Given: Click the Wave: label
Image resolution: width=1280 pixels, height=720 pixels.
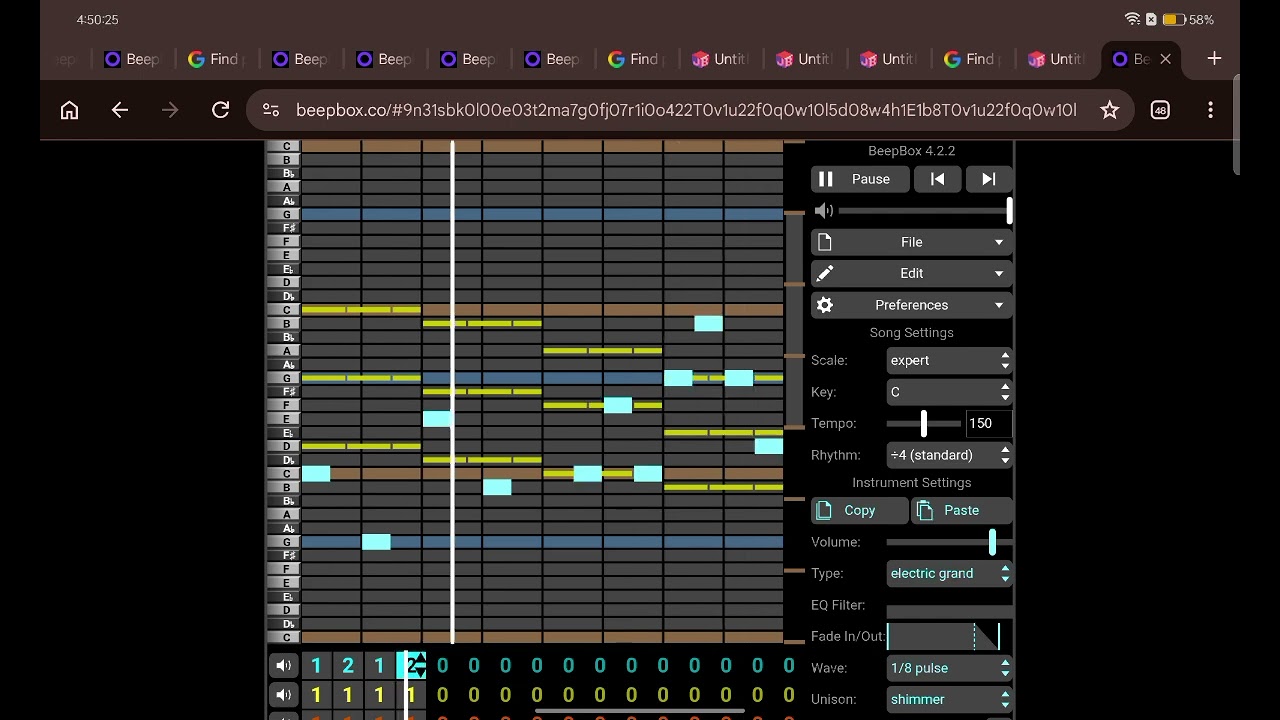Looking at the screenshot, I should (829, 668).
